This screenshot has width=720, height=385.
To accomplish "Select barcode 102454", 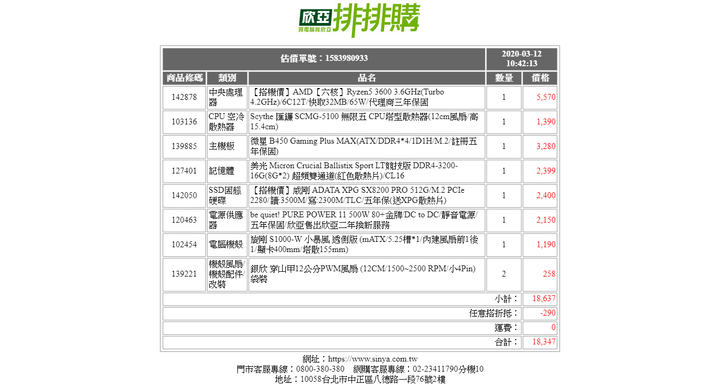I will click(184, 244).
